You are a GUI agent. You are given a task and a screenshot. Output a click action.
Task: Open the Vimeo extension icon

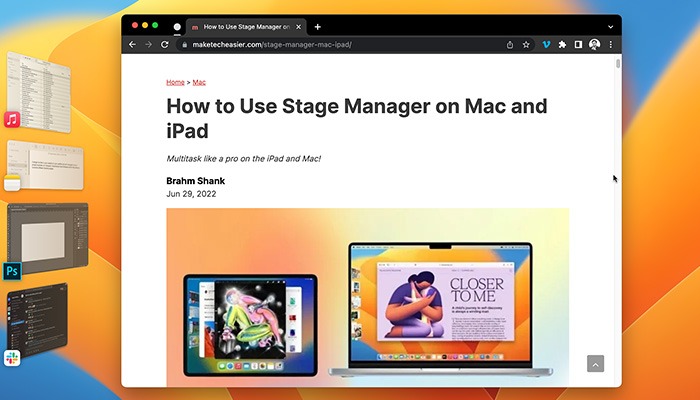click(x=546, y=45)
